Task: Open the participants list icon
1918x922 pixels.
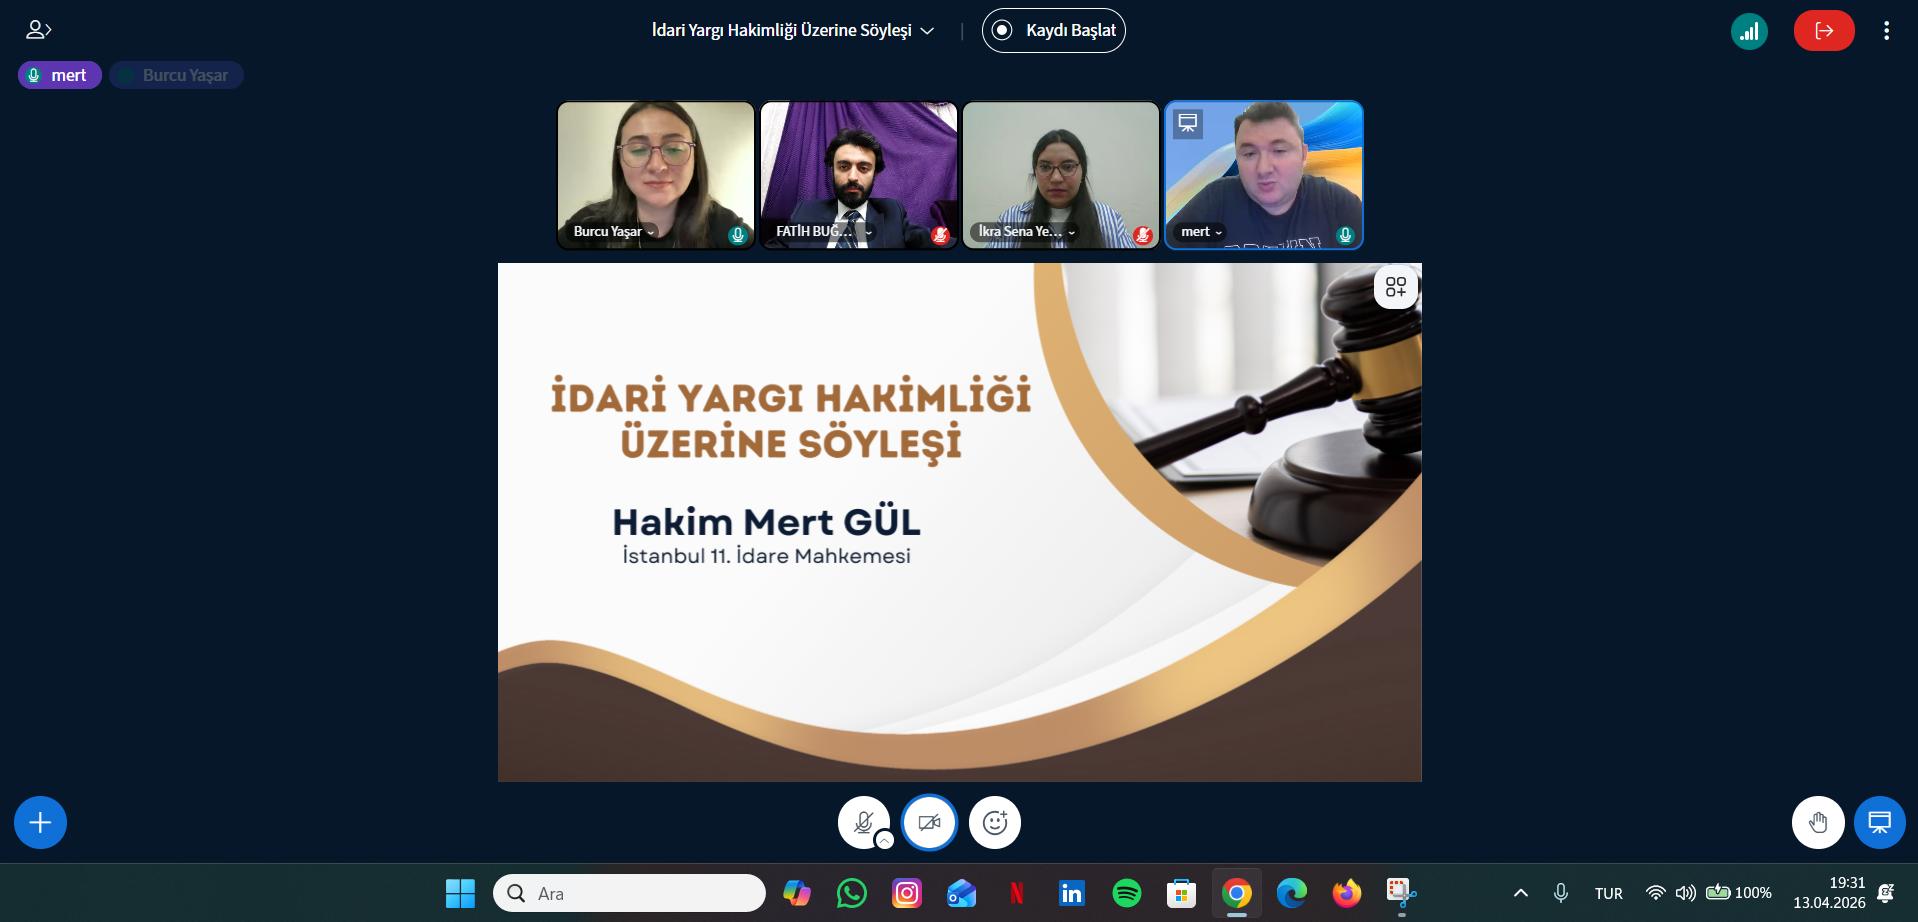Action: [x=38, y=30]
